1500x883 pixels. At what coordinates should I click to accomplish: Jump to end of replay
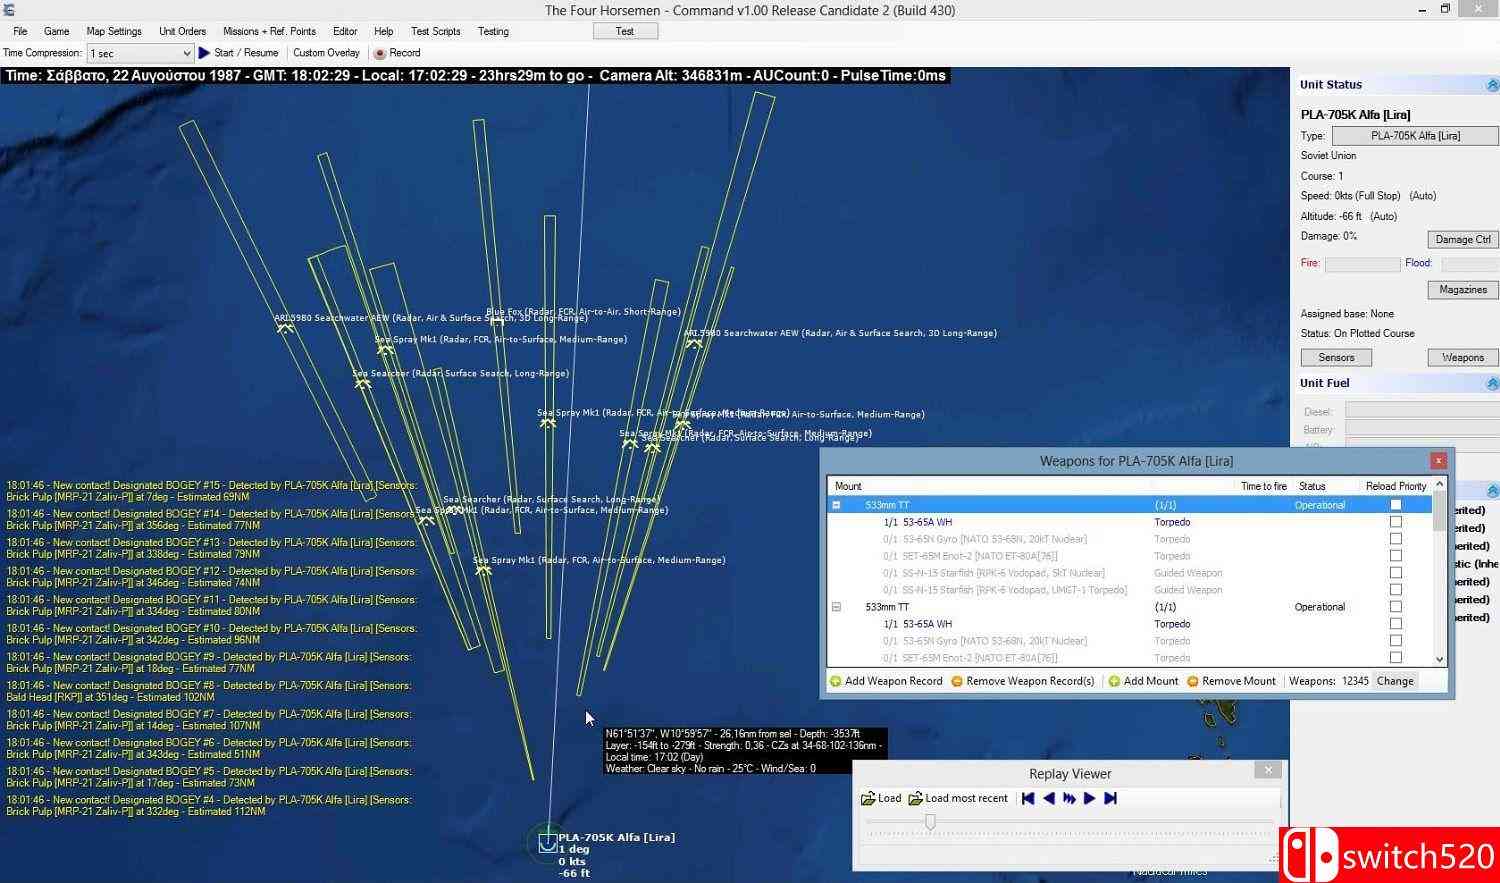(x=1110, y=798)
